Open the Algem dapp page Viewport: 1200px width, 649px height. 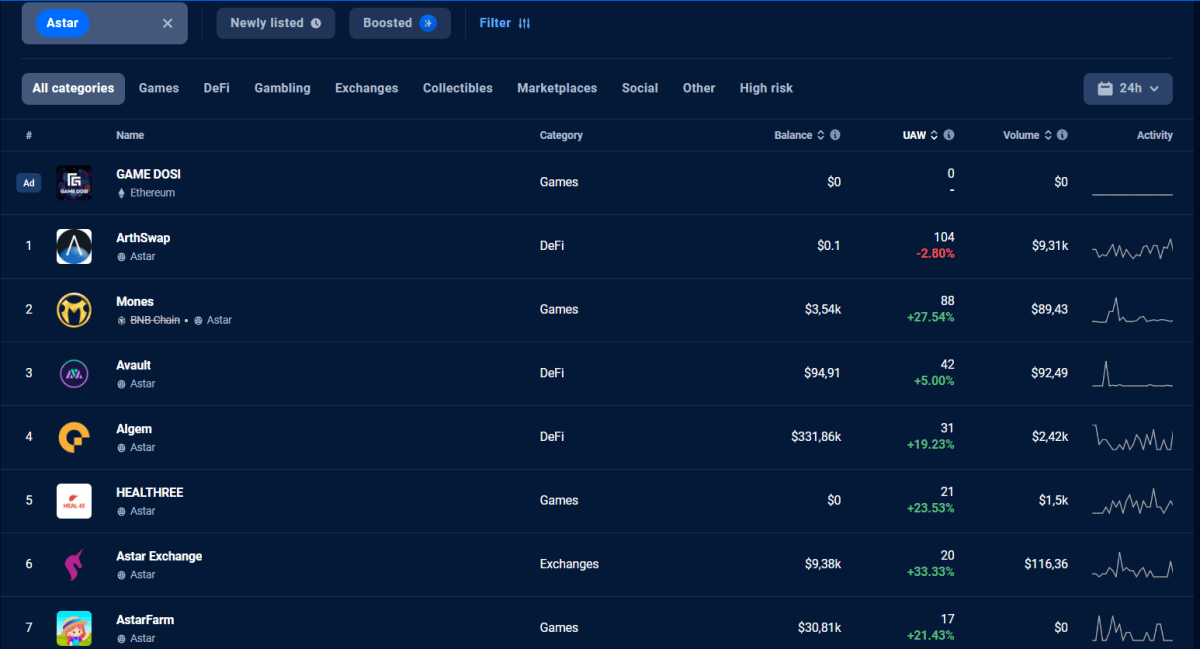tap(134, 429)
